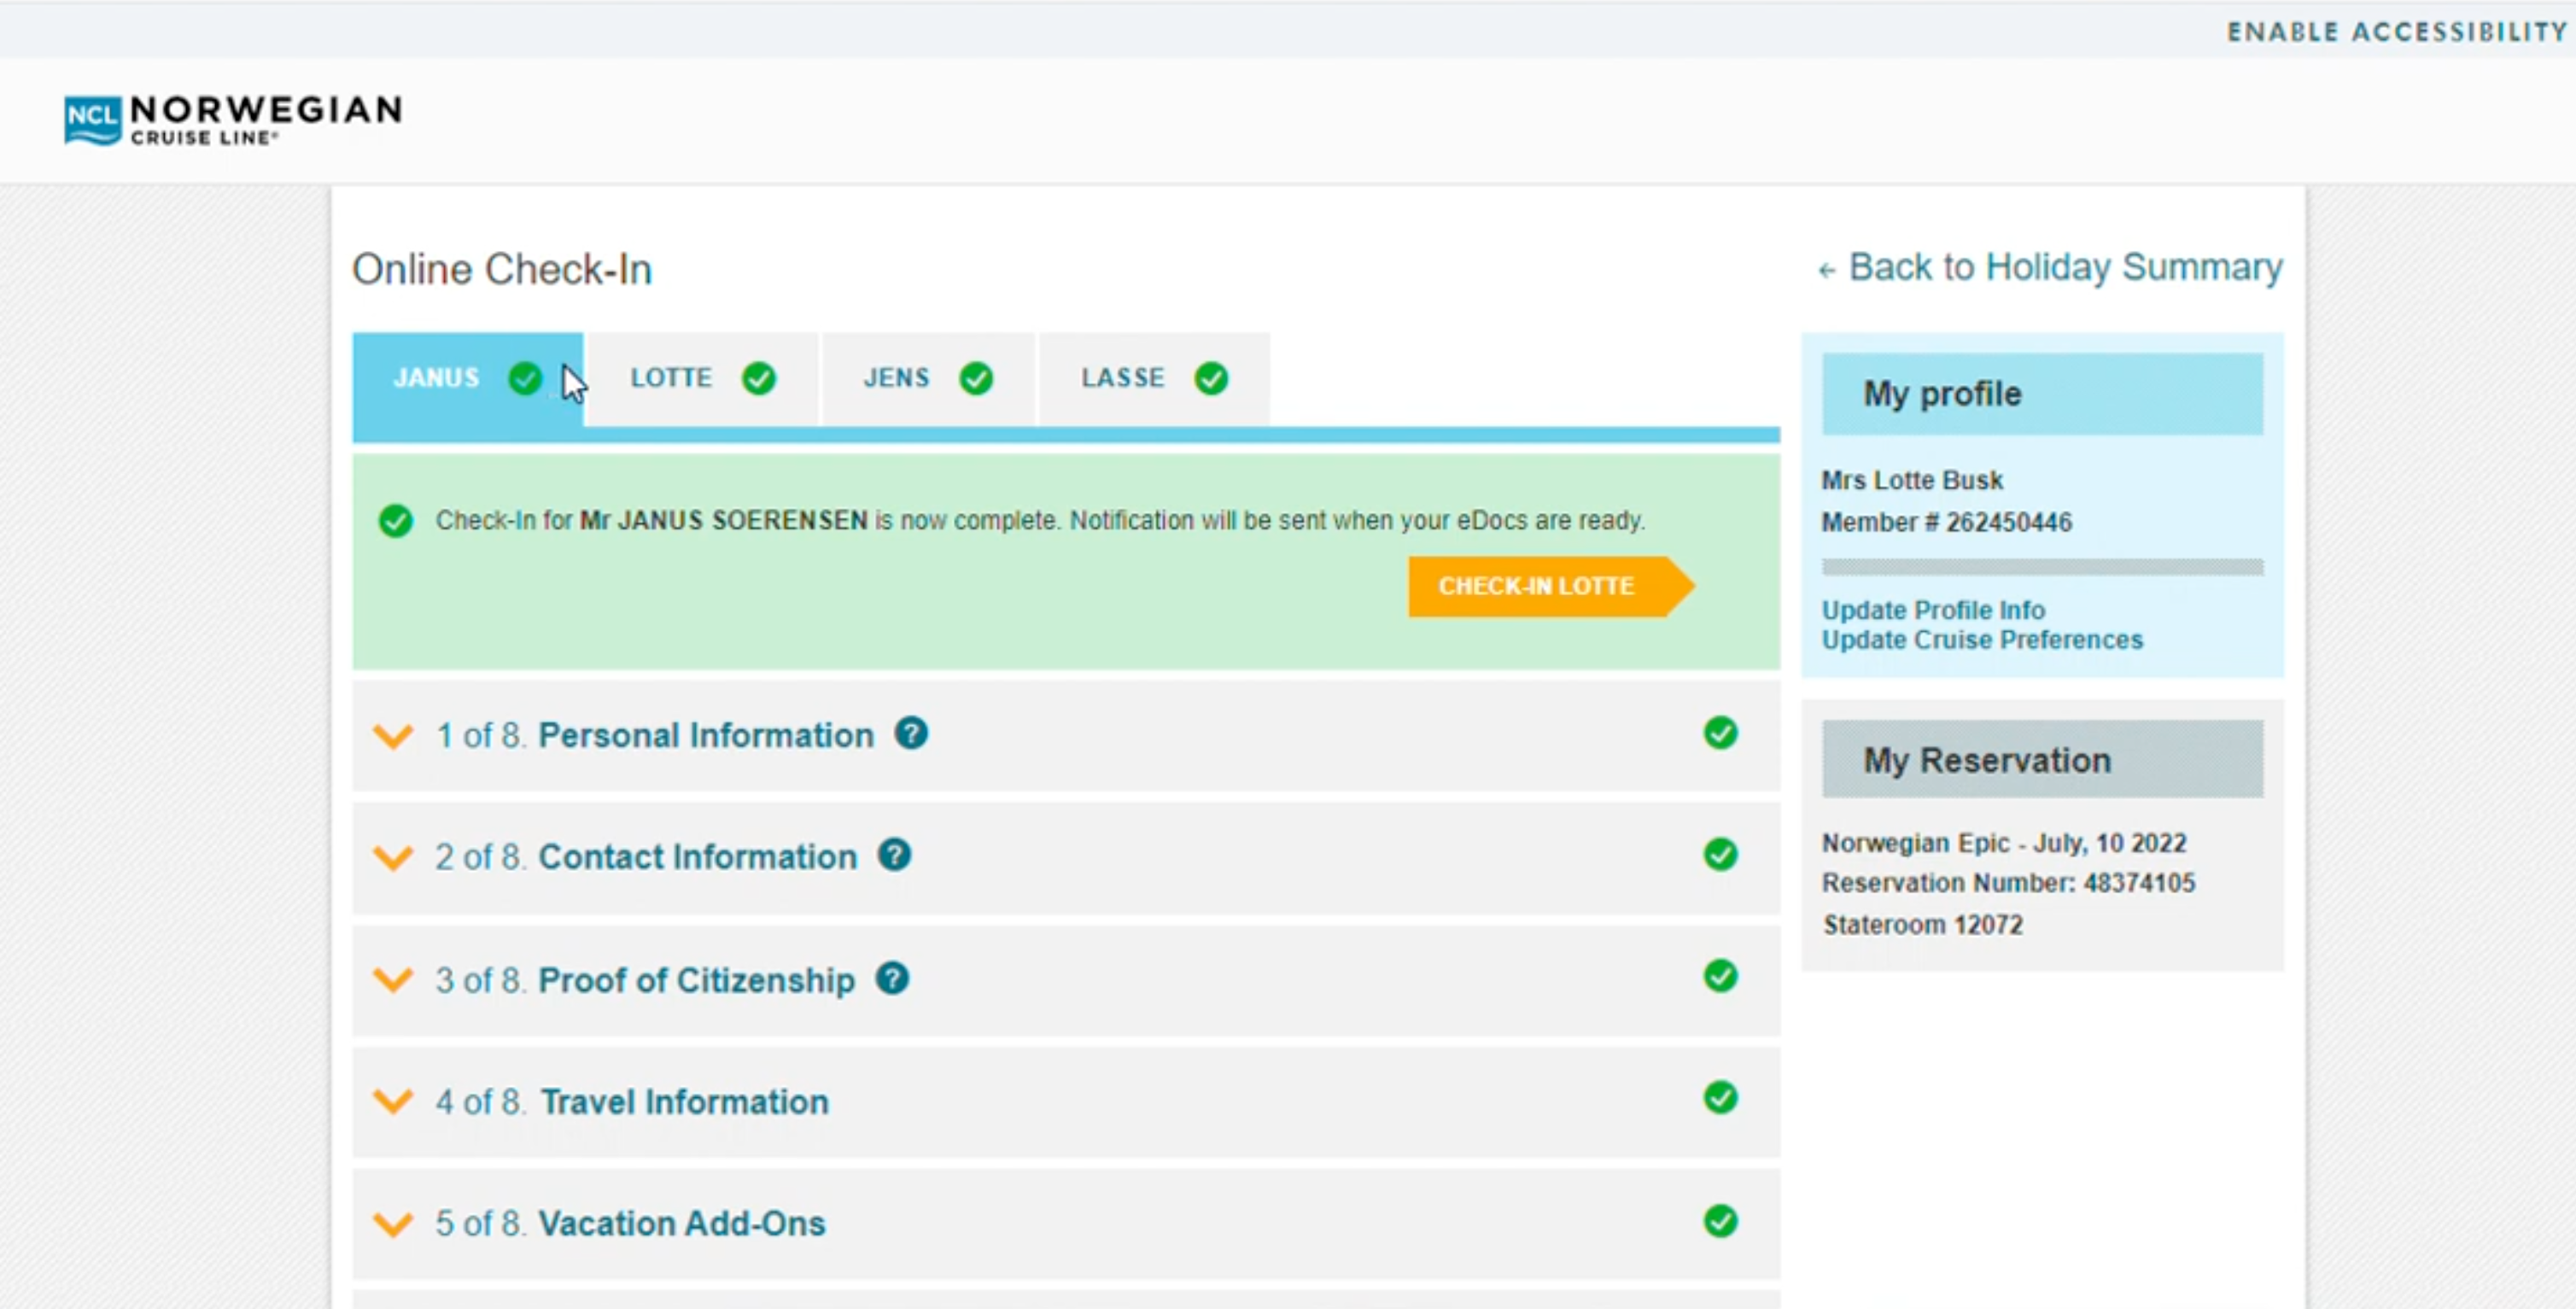Open 2 of 8 Contact Information heading
The height and width of the screenshot is (1309, 2576).
647,857
